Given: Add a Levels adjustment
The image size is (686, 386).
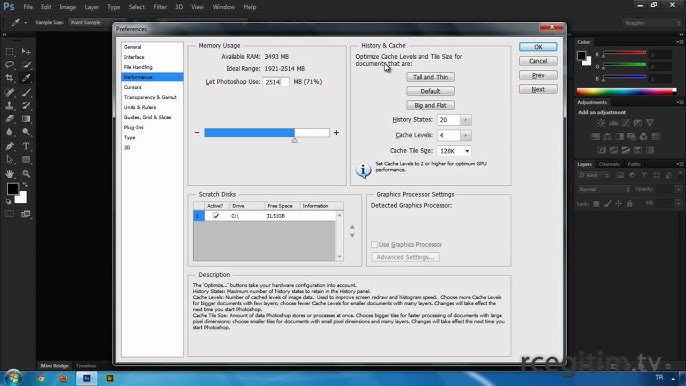Looking at the screenshot, I should pos(613,123).
